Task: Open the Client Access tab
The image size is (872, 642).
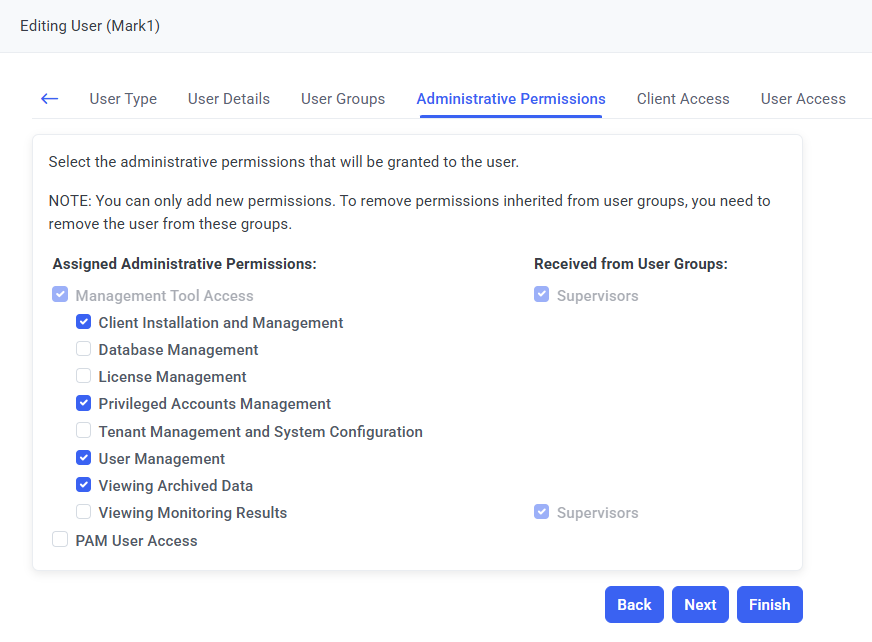Action: 683,99
